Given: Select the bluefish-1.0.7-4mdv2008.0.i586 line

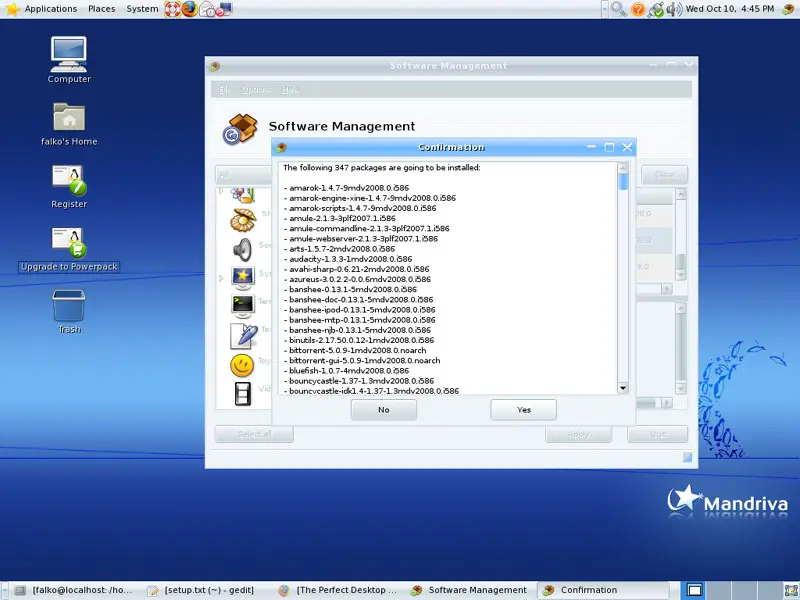Looking at the screenshot, I should [346, 370].
